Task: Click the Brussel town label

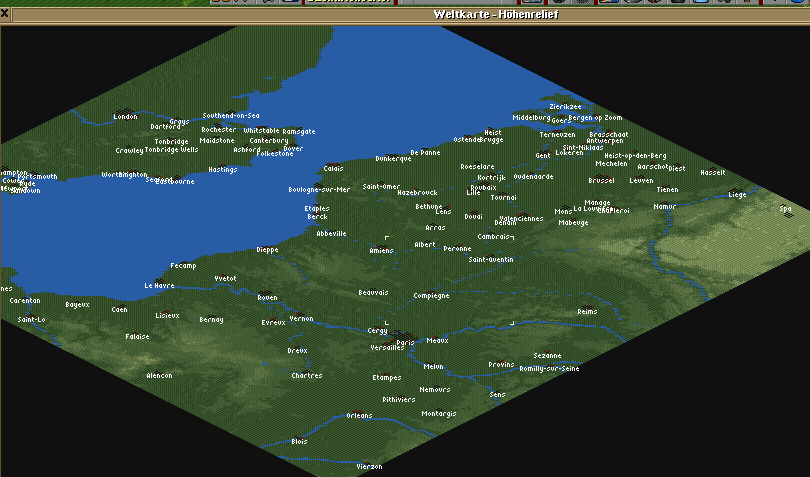Action: point(601,181)
